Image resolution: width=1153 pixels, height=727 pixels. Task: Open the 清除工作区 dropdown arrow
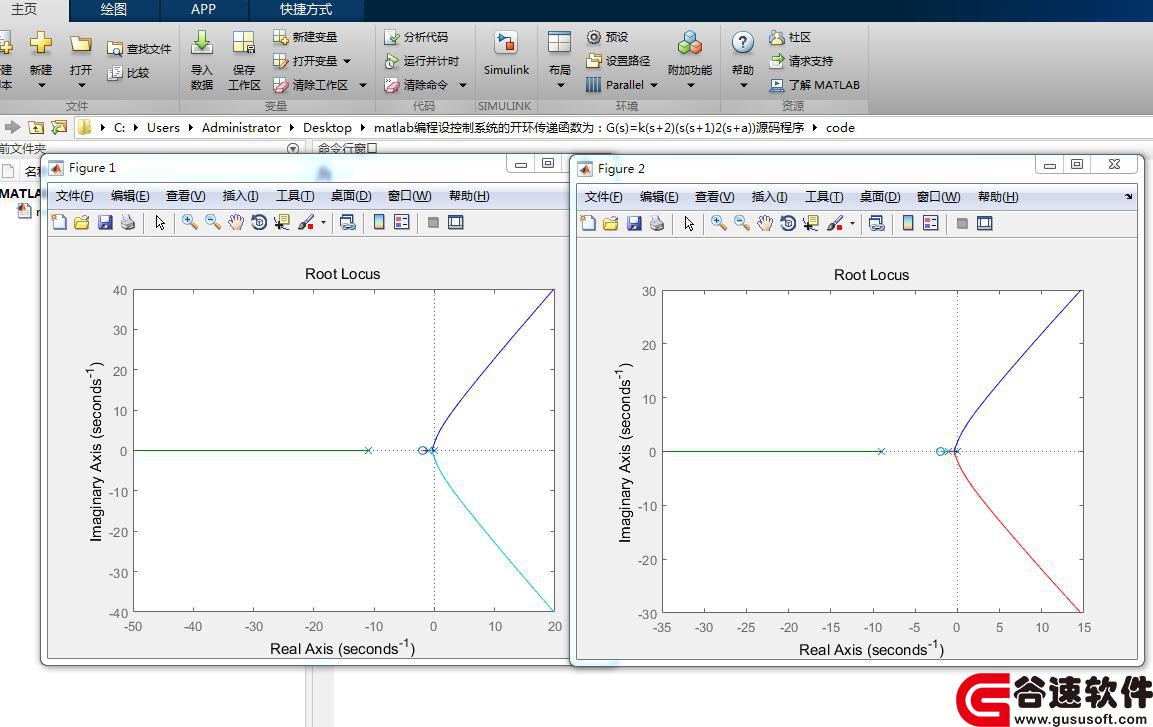pos(363,85)
